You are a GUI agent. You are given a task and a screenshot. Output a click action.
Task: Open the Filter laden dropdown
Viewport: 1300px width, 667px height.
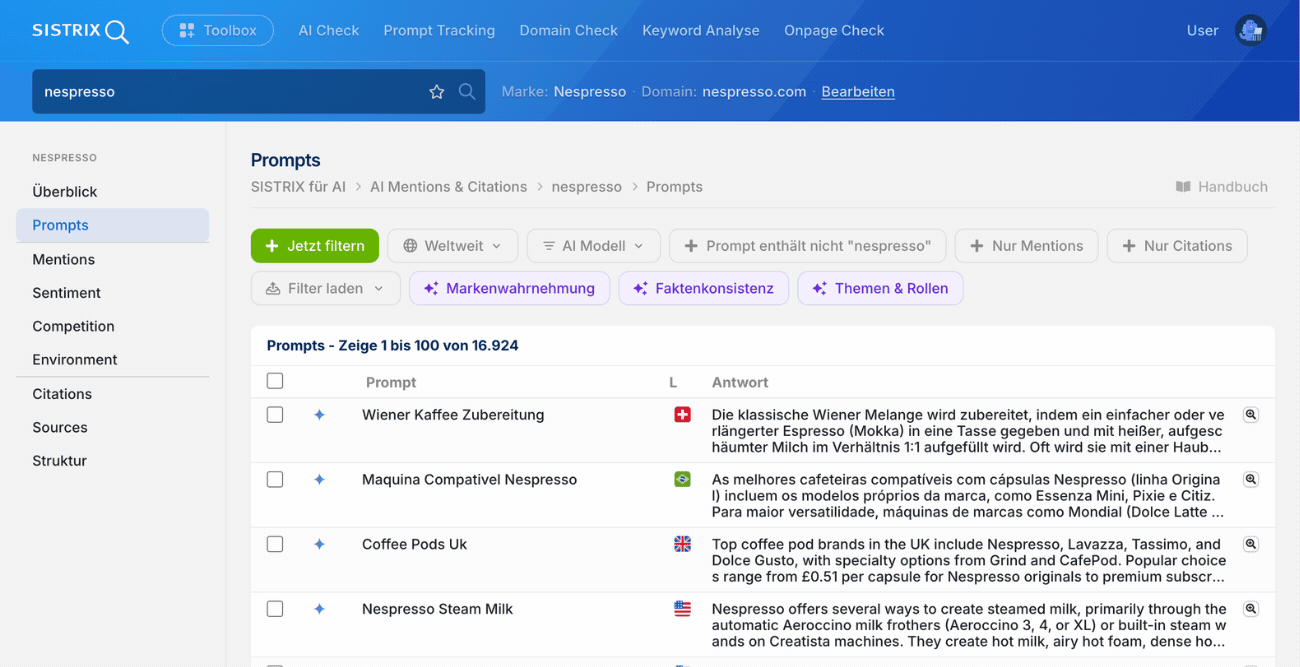[x=326, y=288]
